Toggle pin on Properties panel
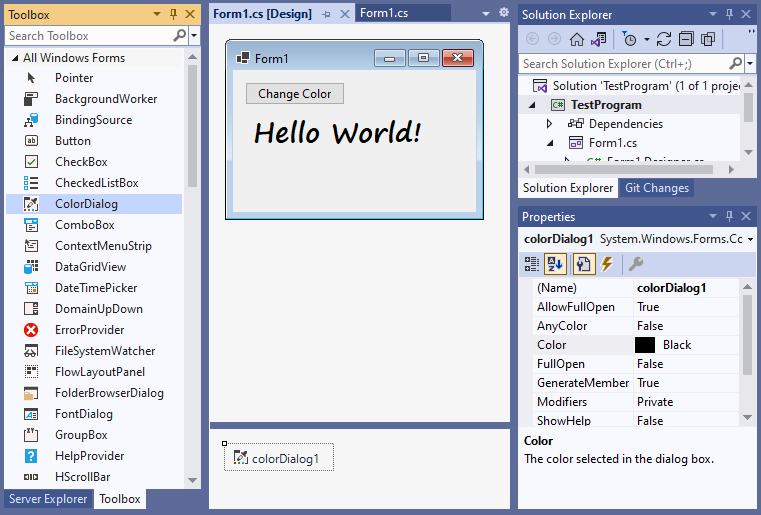The height and width of the screenshot is (515, 761). [729, 216]
